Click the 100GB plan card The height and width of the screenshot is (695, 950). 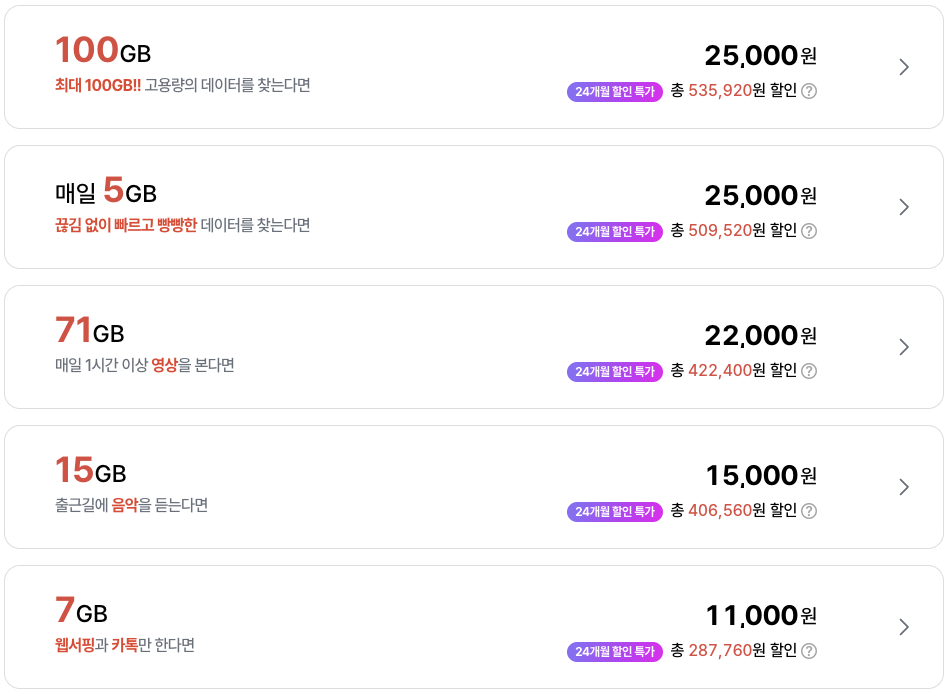coord(475,66)
